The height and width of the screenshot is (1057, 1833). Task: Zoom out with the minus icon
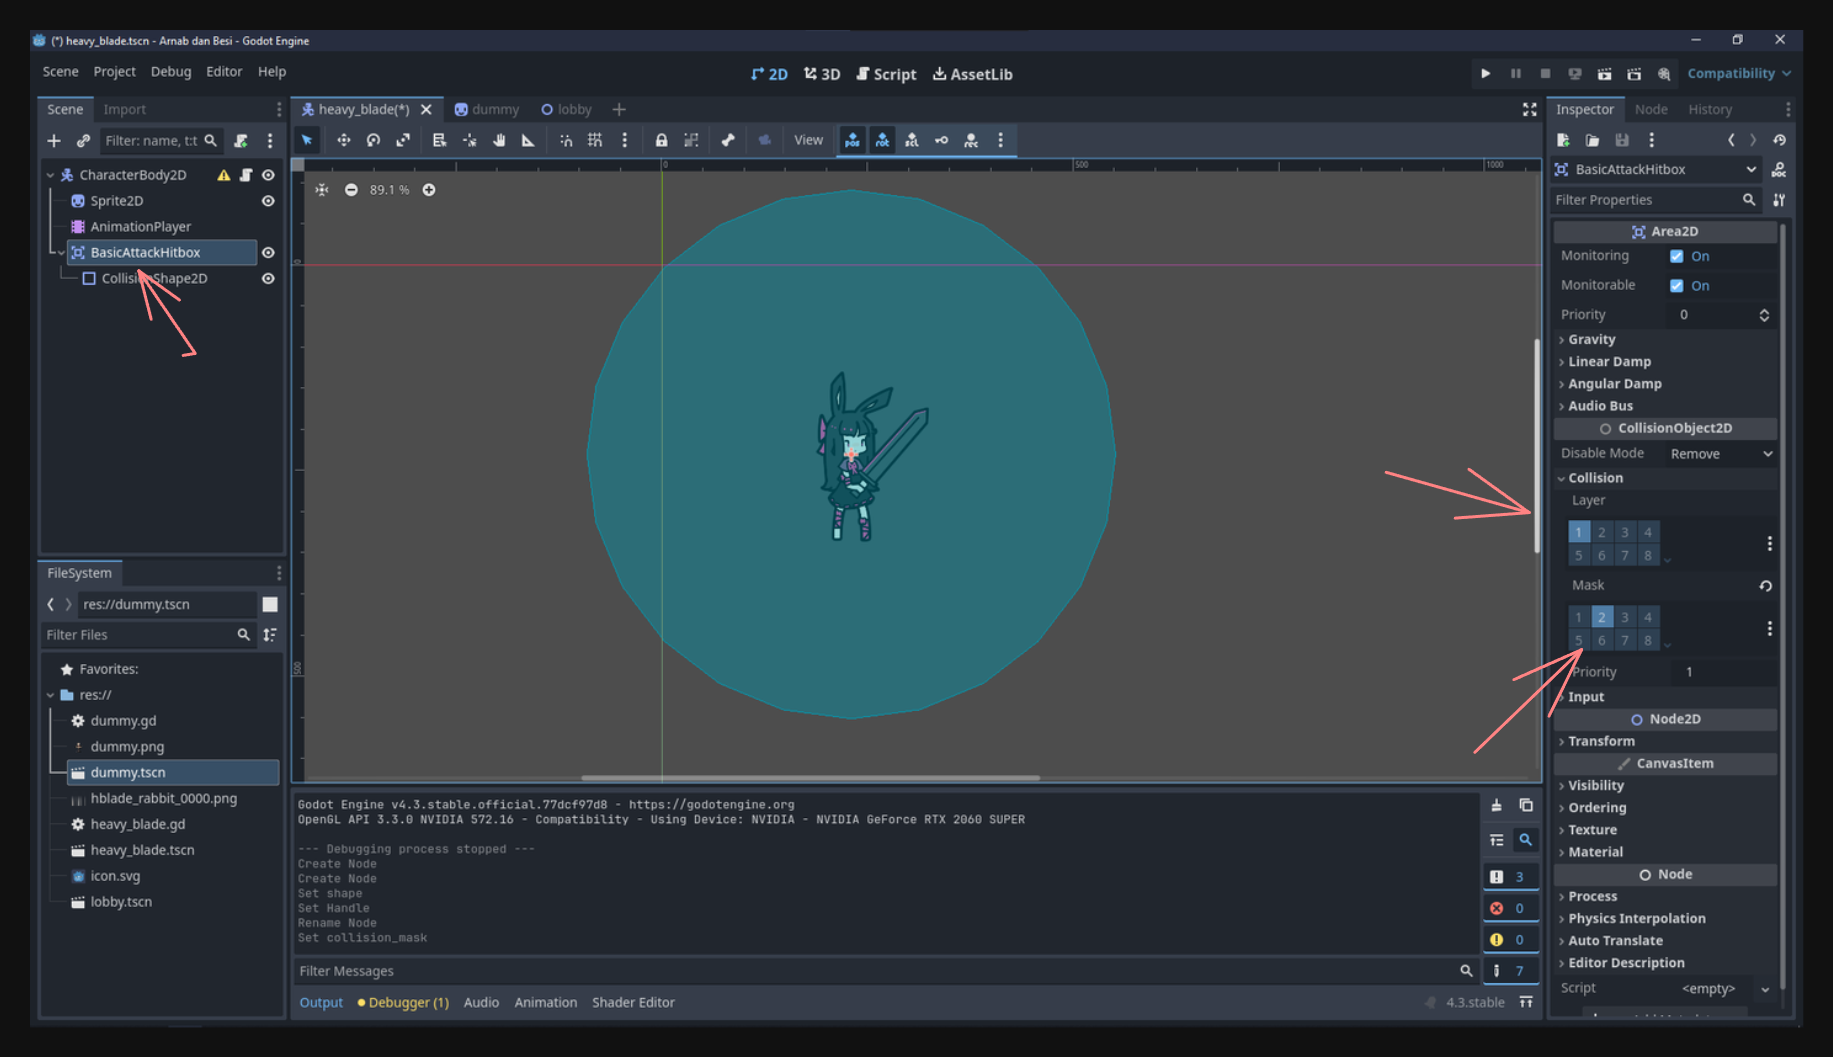pos(351,190)
